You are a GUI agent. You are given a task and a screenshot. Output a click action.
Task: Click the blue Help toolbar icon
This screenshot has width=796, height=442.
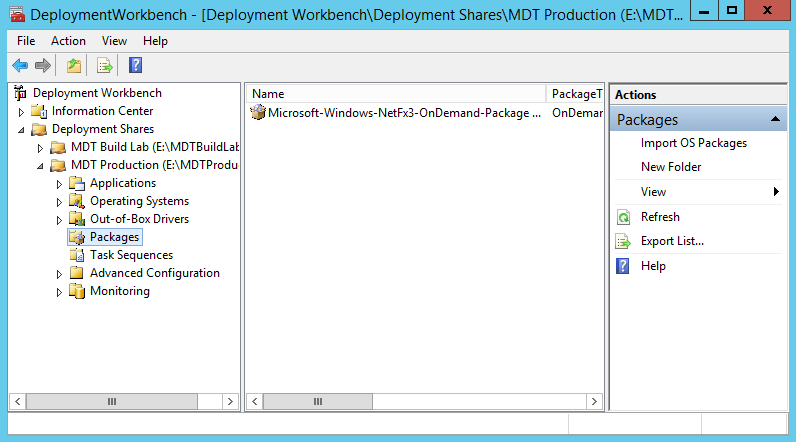pos(135,66)
